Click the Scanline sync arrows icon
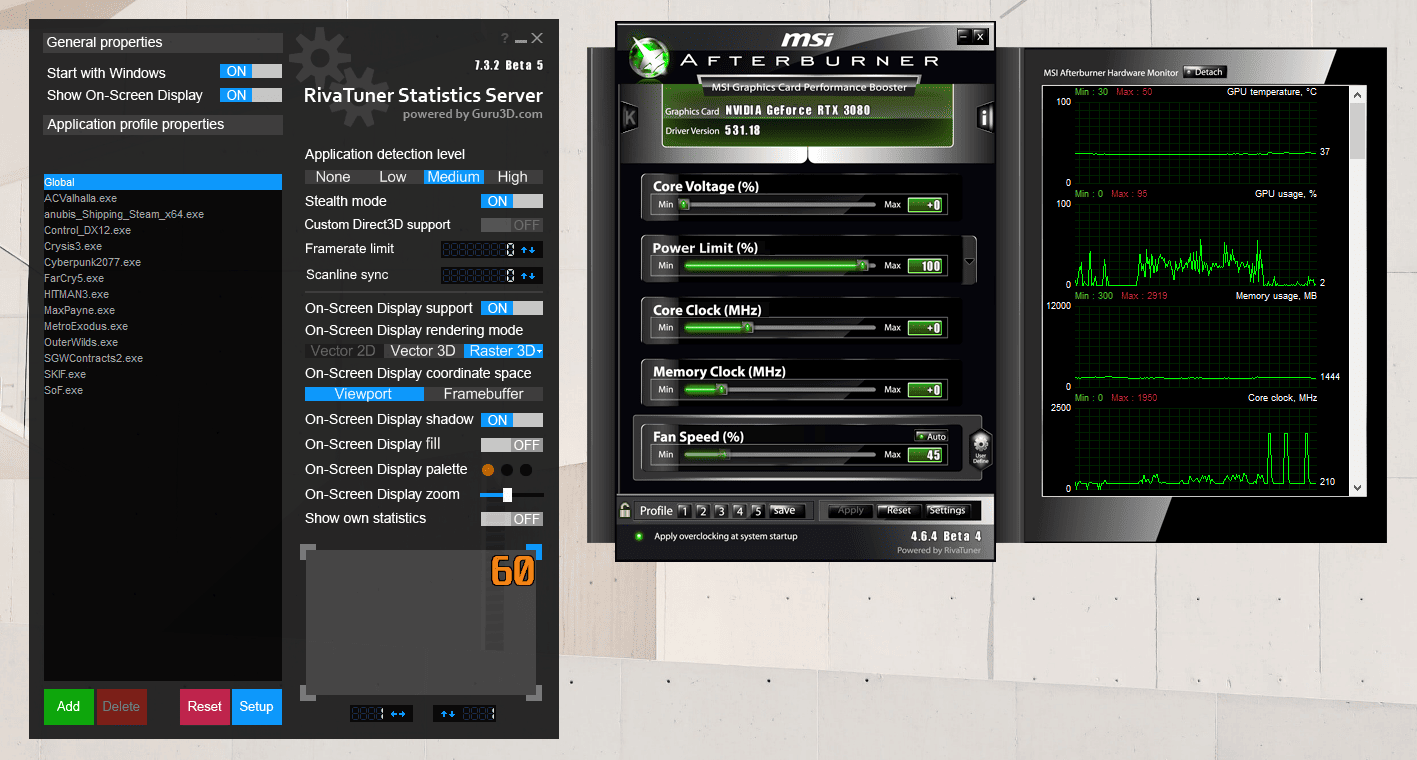This screenshot has height=760, width=1417. click(529, 275)
